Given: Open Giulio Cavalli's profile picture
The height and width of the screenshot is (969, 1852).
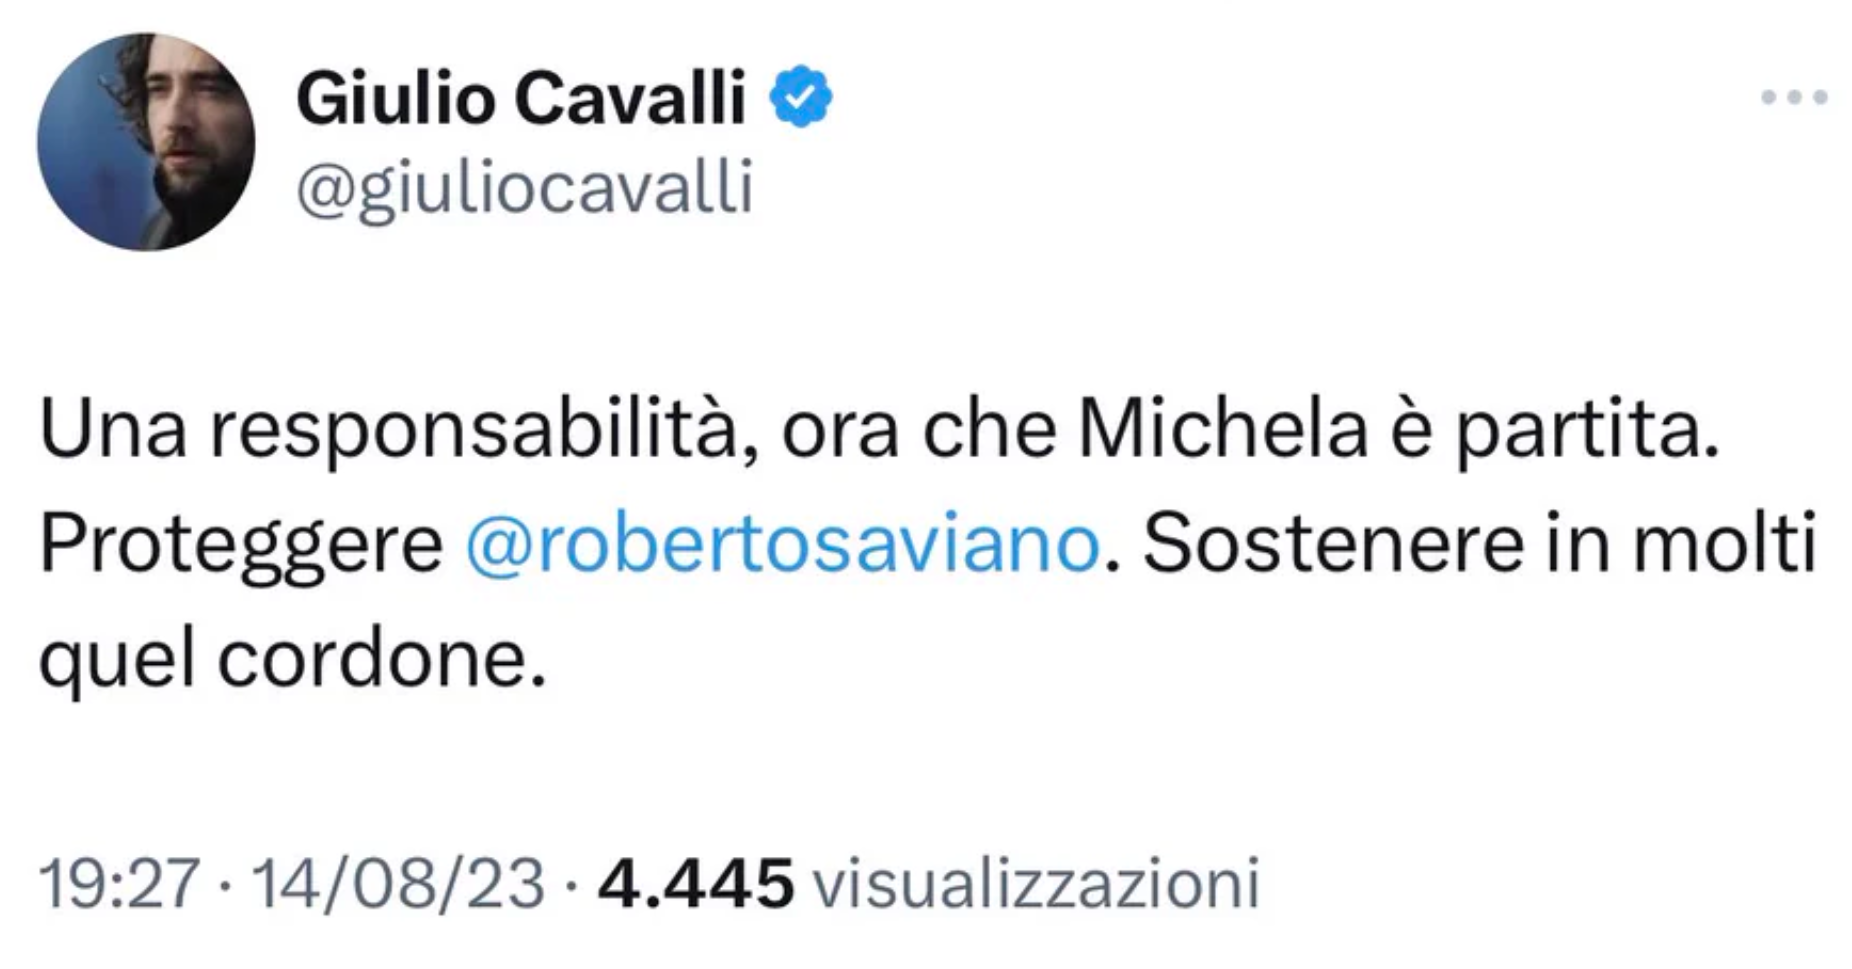Looking at the screenshot, I should [146, 142].
